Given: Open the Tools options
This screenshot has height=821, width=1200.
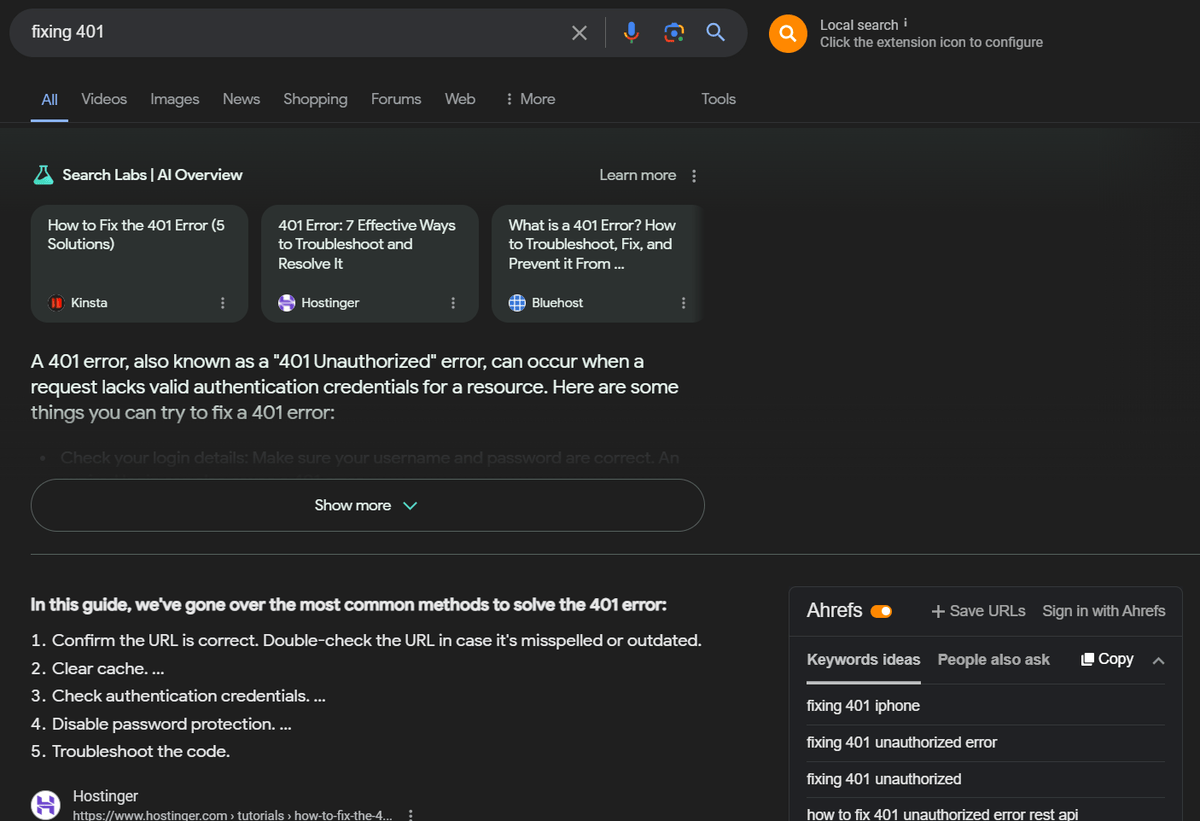Looking at the screenshot, I should pos(719,99).
